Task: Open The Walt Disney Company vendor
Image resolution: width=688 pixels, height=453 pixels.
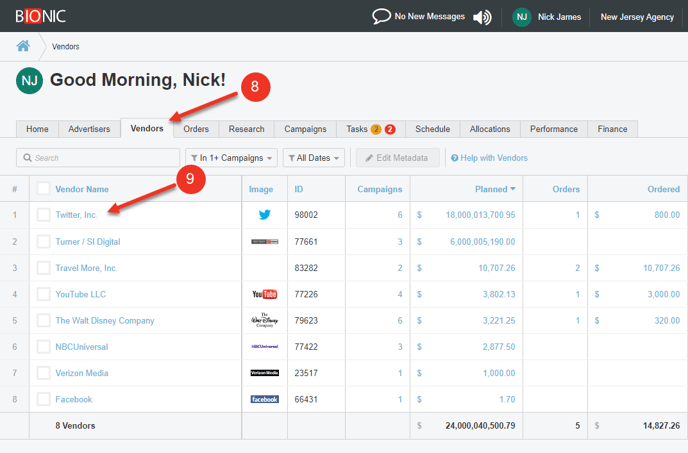Action: tap(105, 321)
